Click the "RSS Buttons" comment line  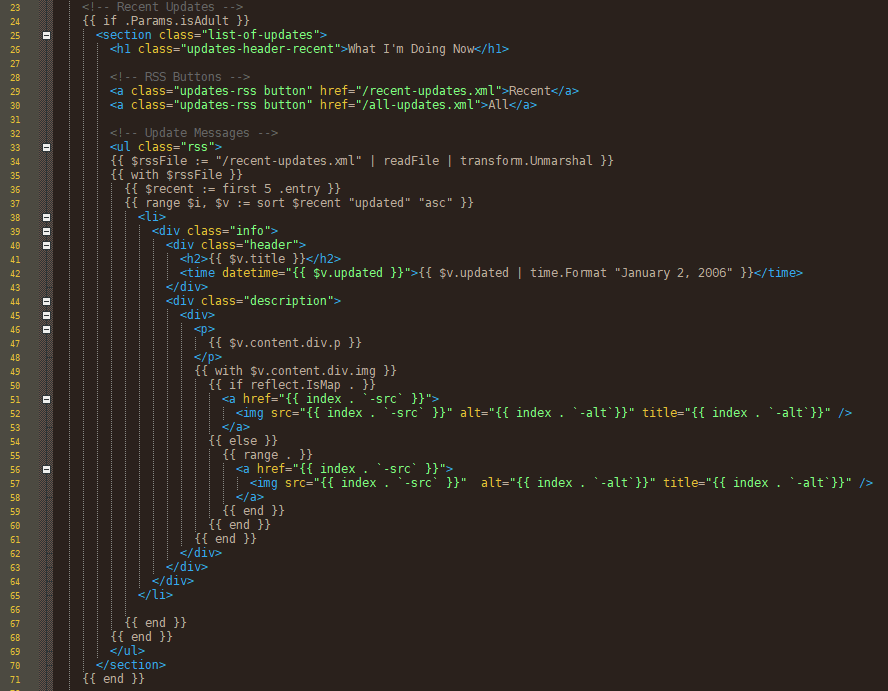[180, 76]
